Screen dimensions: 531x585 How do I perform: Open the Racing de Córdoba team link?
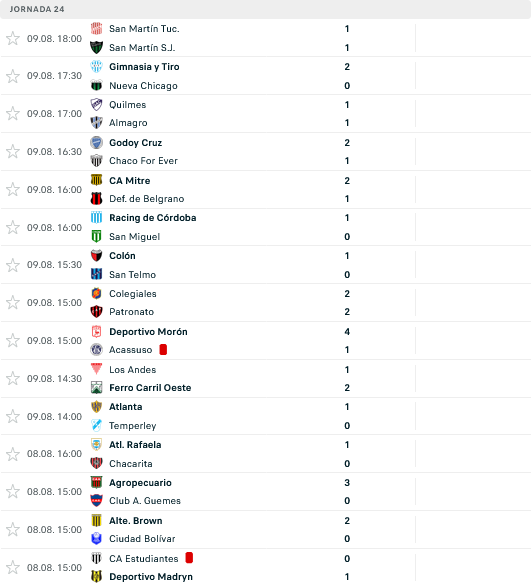(x=153, y=218)
